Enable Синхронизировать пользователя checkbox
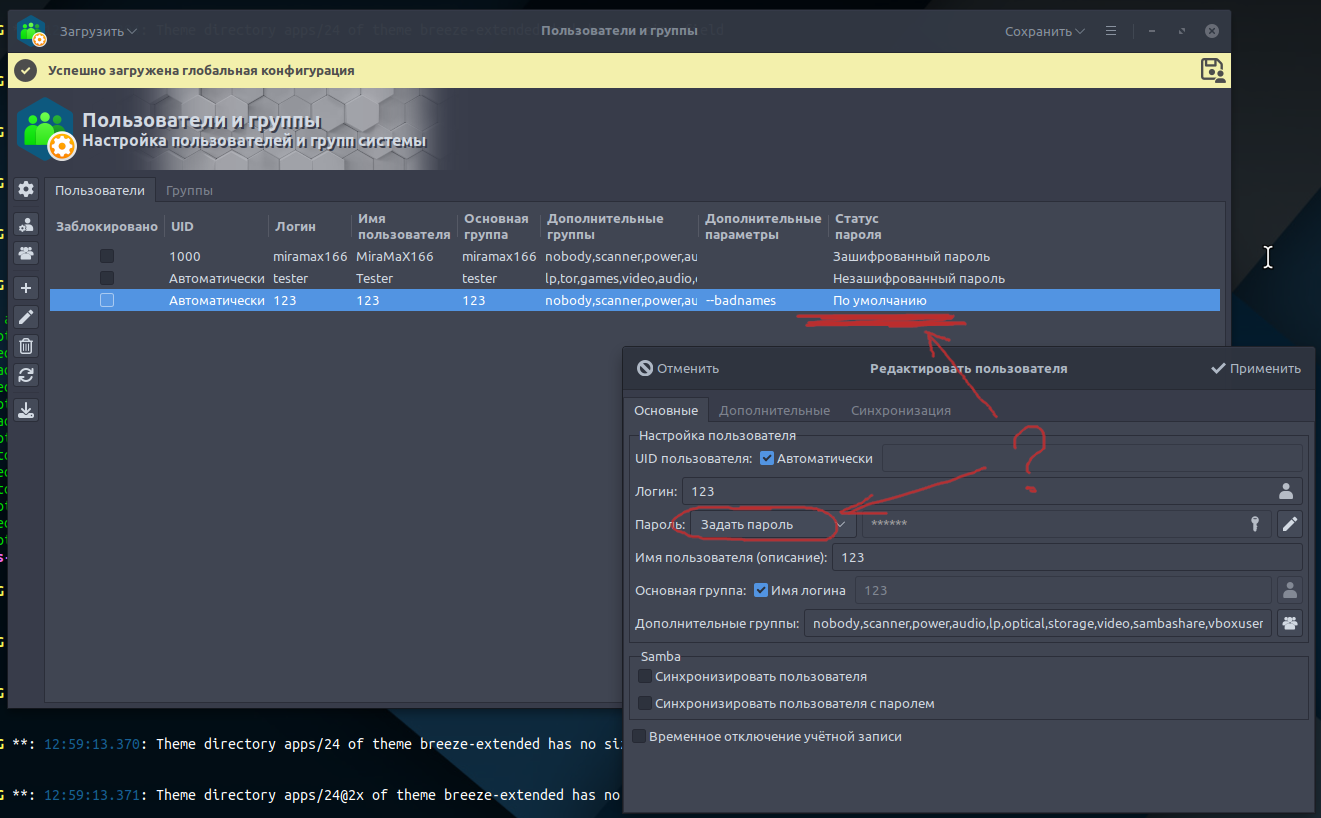Viewport: 1321px width, 818px height. click(x=645, y=677)
